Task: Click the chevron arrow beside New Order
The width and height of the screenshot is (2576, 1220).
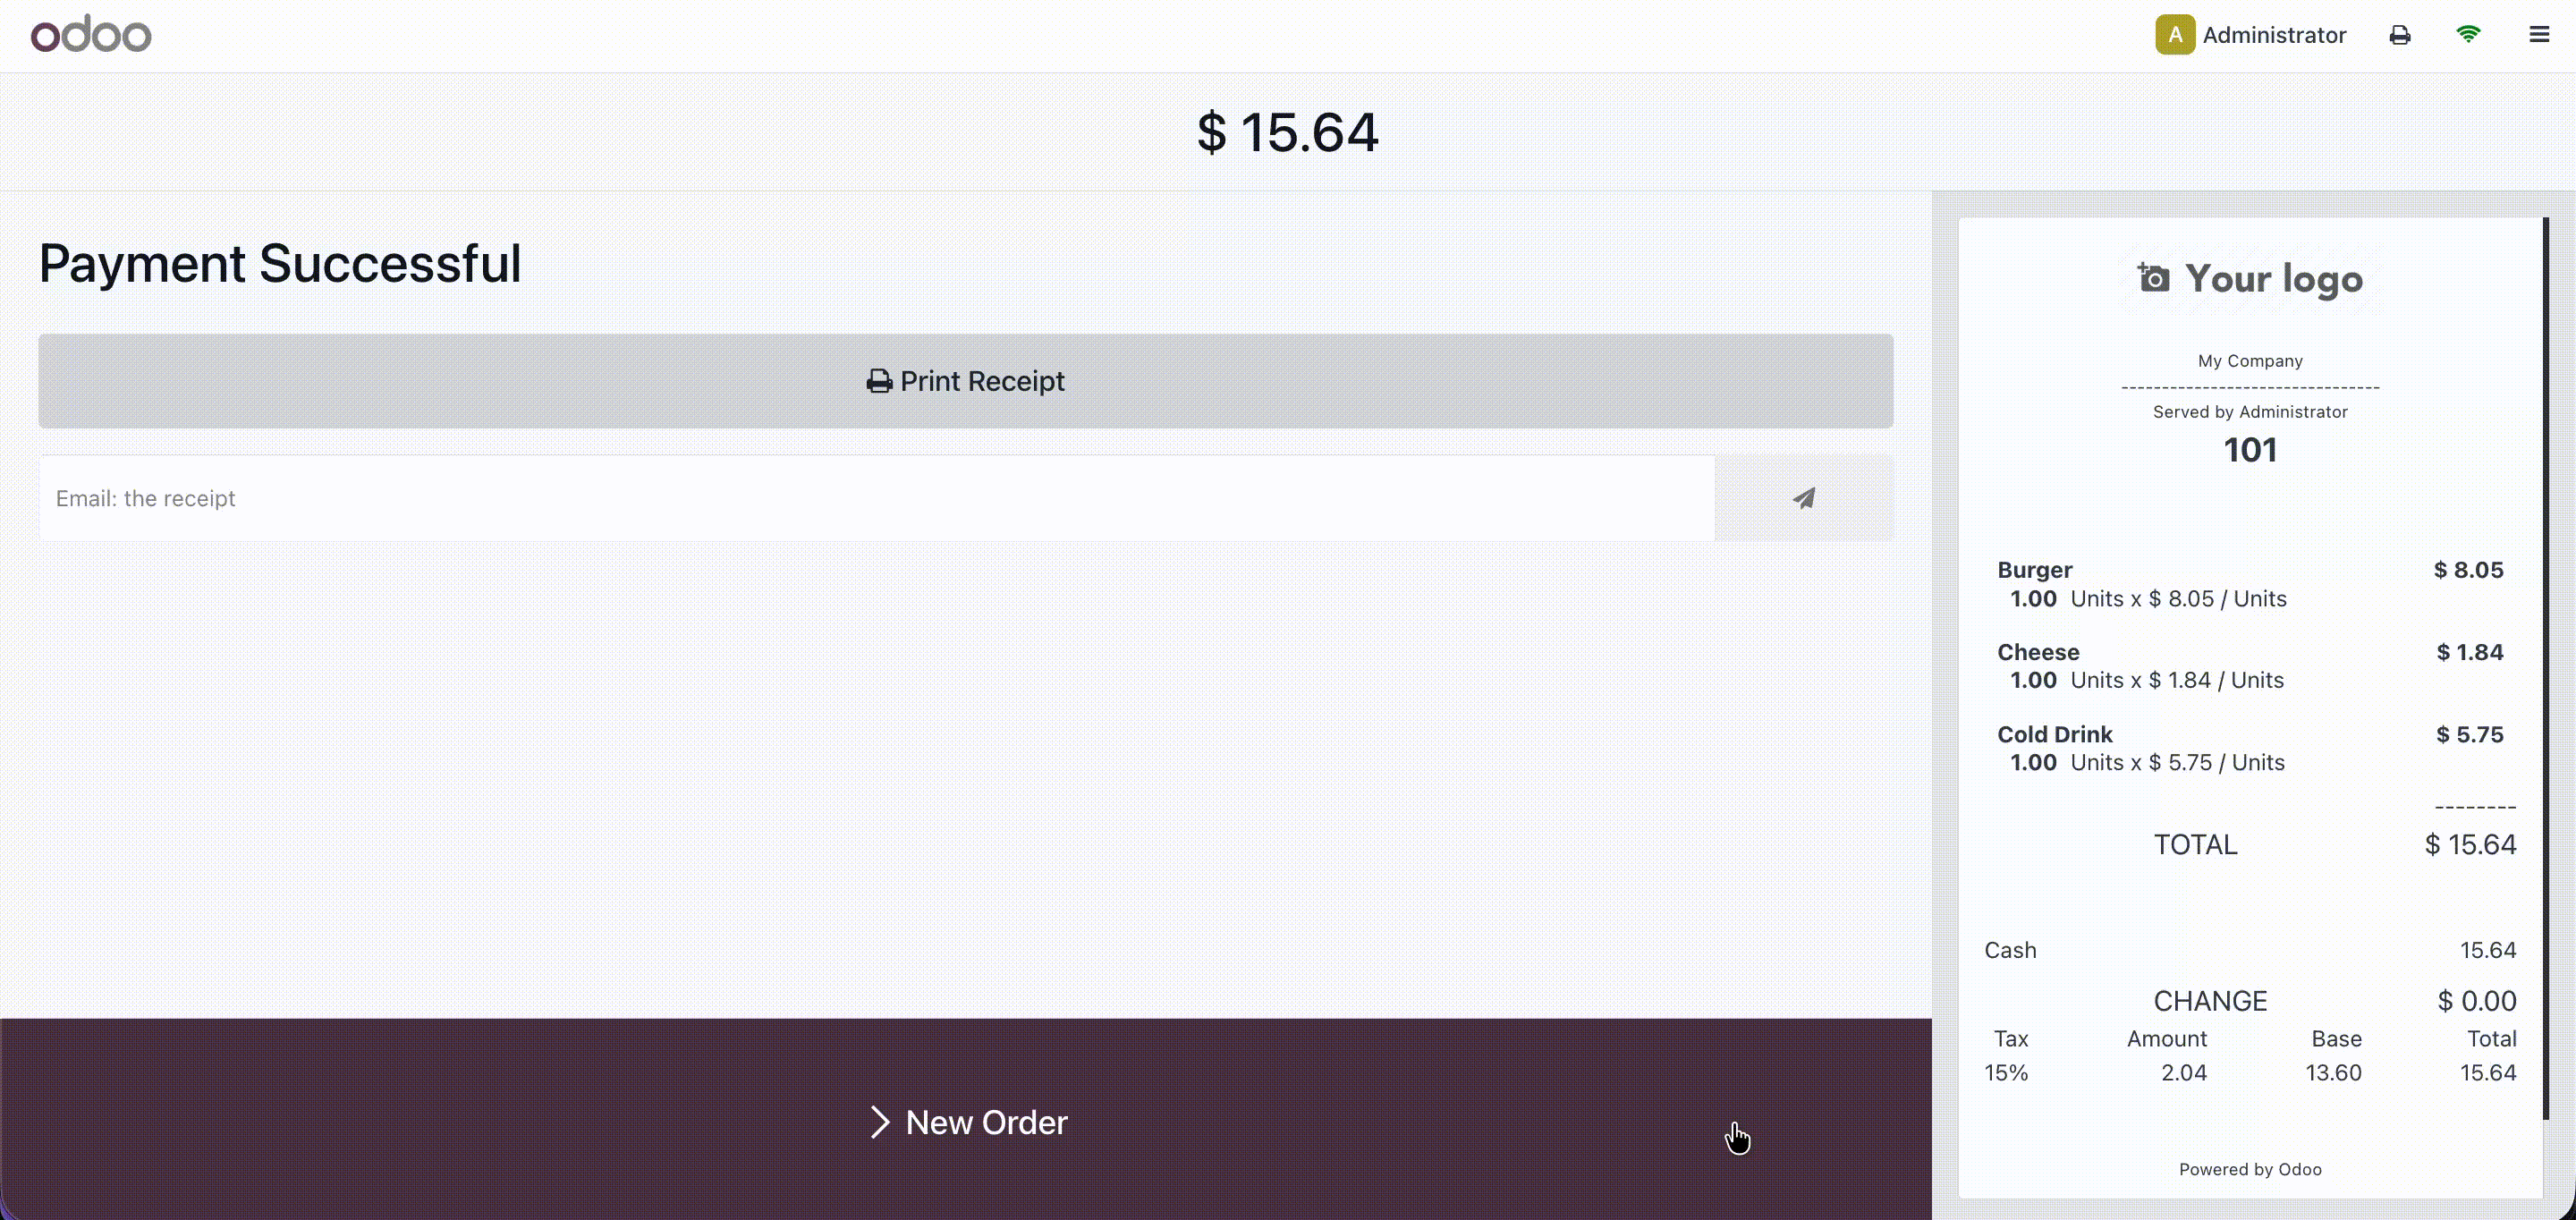Action: [879, 1122]
